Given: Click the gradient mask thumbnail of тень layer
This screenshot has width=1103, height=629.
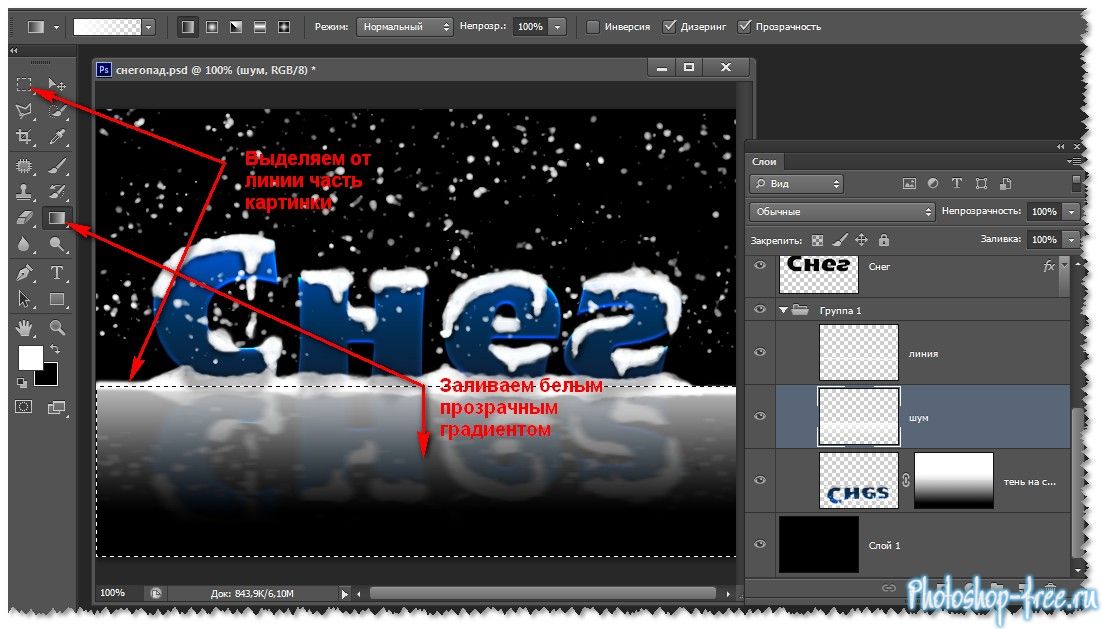Looking at the screenshot, I should [x=953, y=481].
